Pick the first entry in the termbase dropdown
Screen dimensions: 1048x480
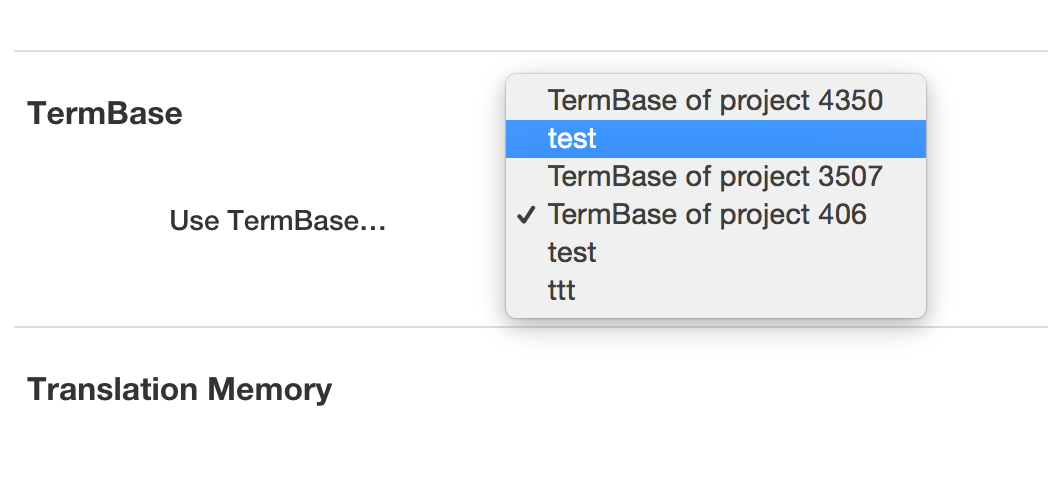[715, 100]
